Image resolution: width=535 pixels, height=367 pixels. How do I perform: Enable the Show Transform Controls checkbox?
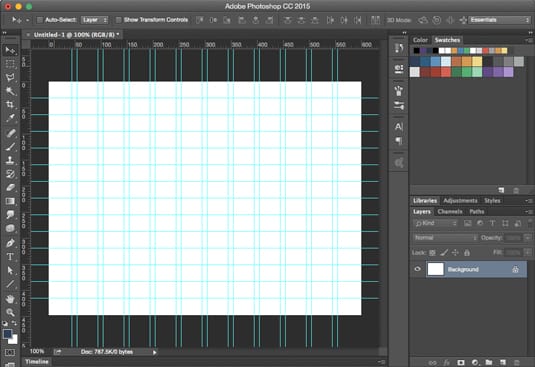(x=118, y=20)
